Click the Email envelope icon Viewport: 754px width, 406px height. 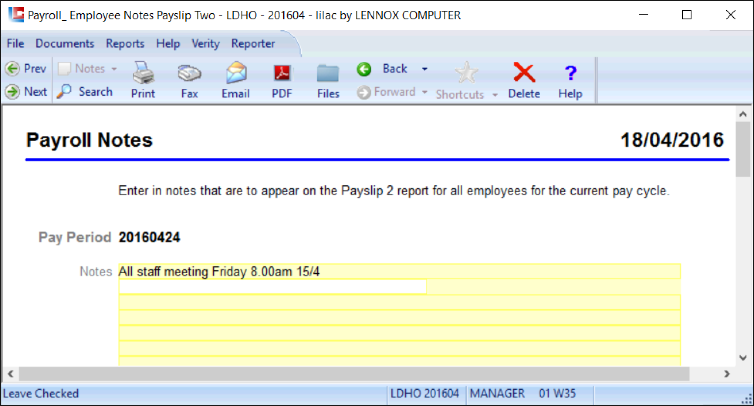tap(236, 73)
